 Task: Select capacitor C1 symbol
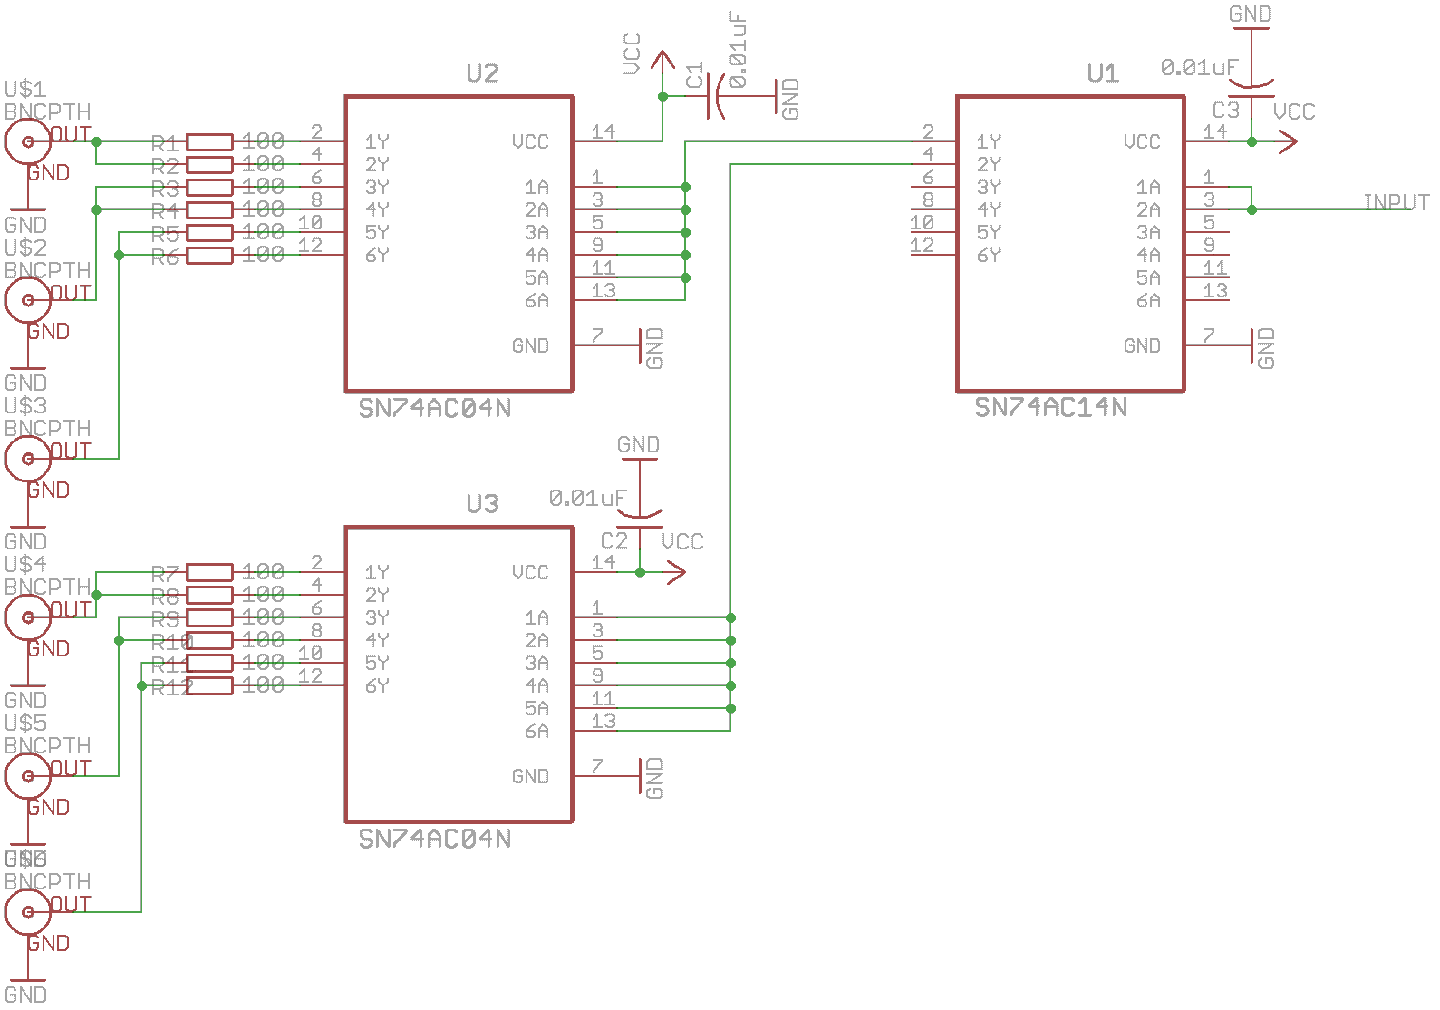[x=716, y=96]
